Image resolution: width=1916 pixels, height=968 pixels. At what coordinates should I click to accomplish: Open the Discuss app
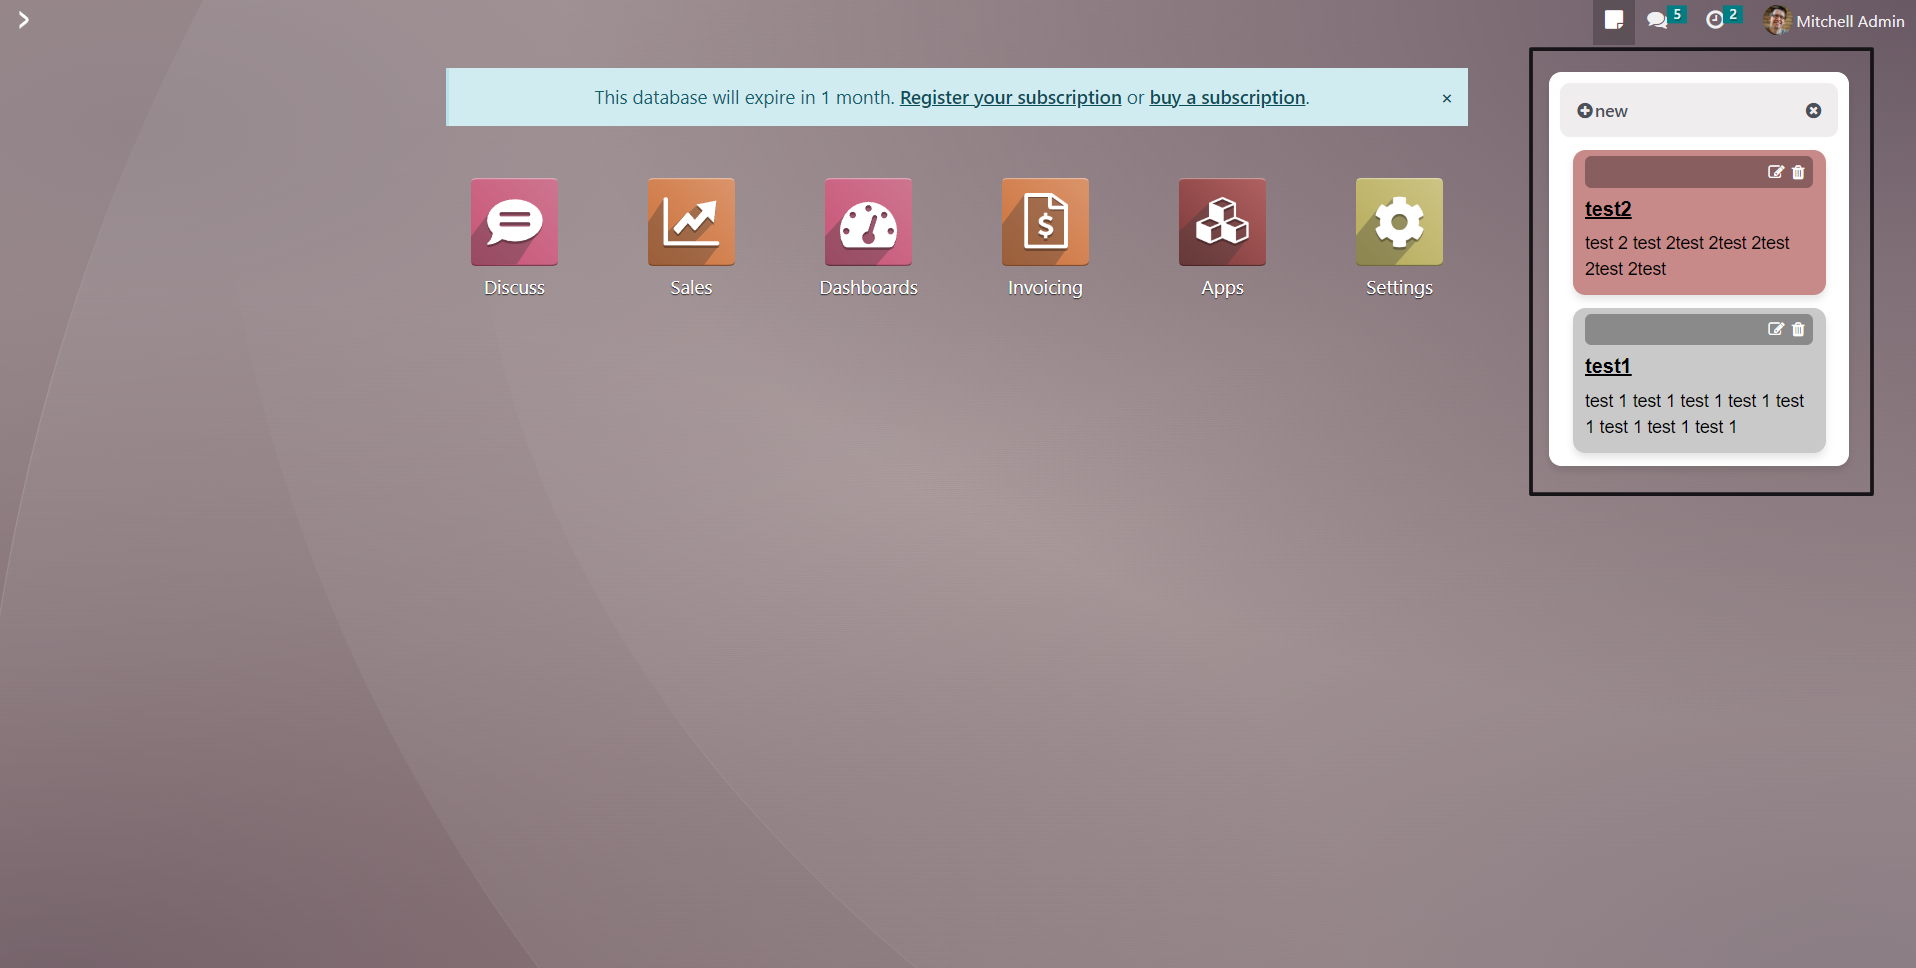coord(514,222)
